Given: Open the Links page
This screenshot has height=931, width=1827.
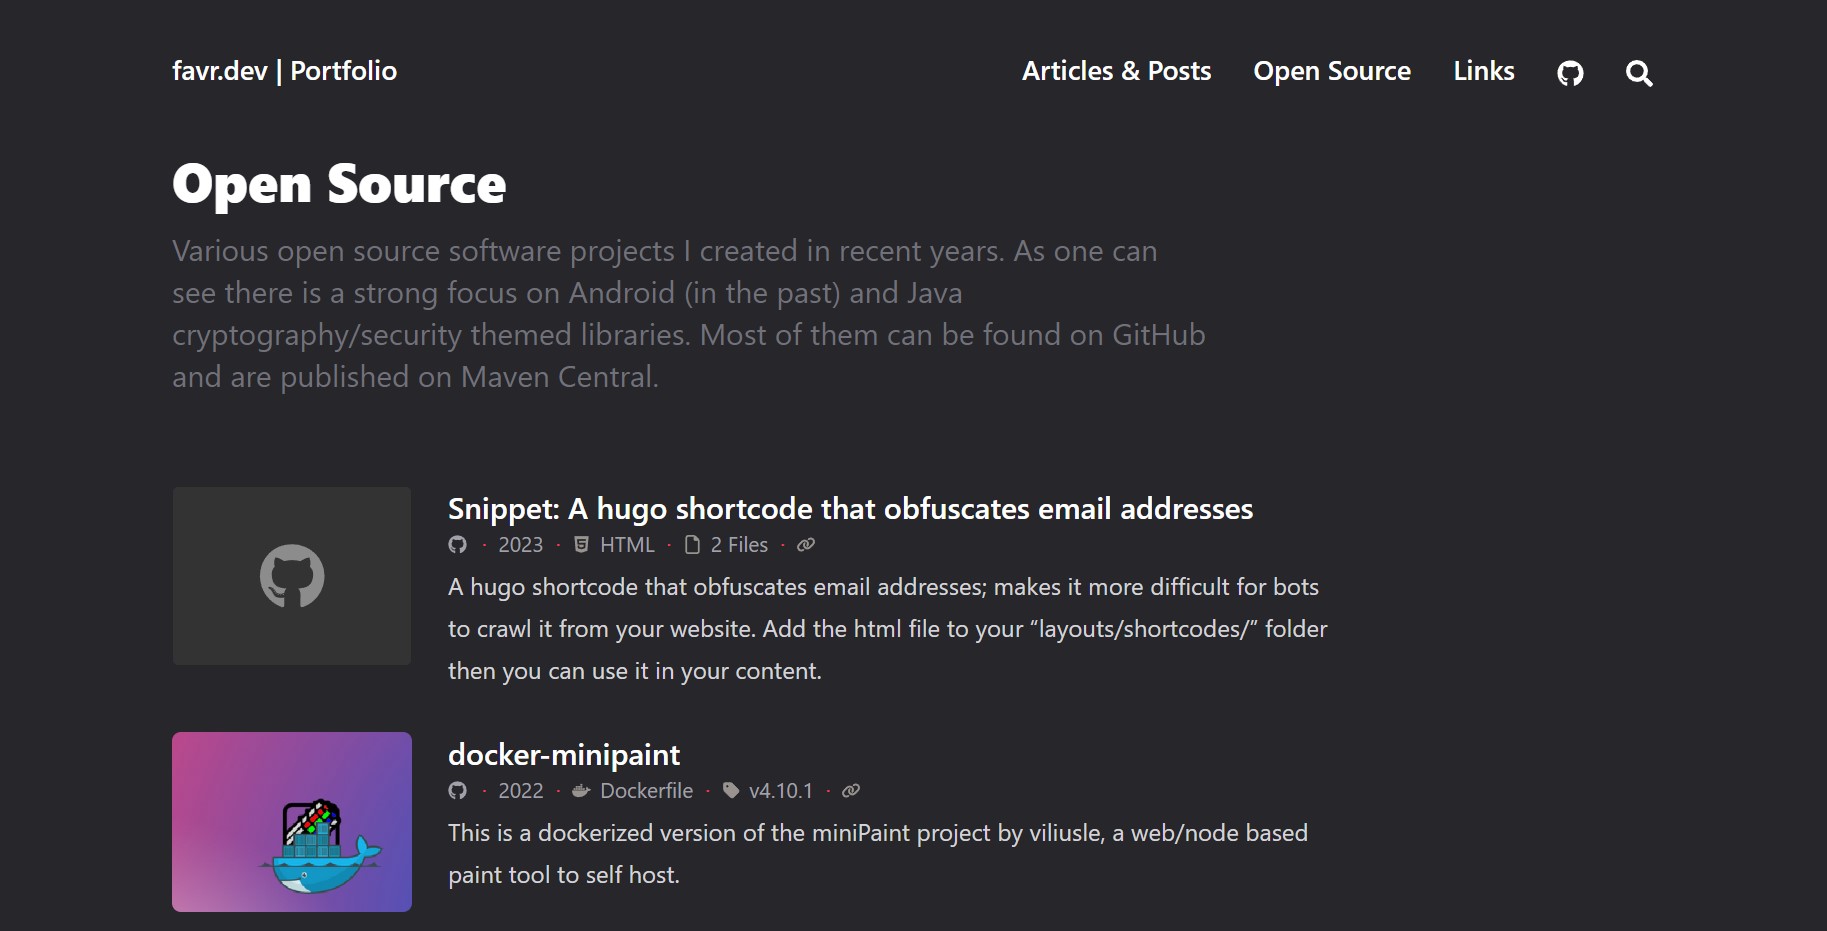Looking at the screenshot, I should point(1483,71).
